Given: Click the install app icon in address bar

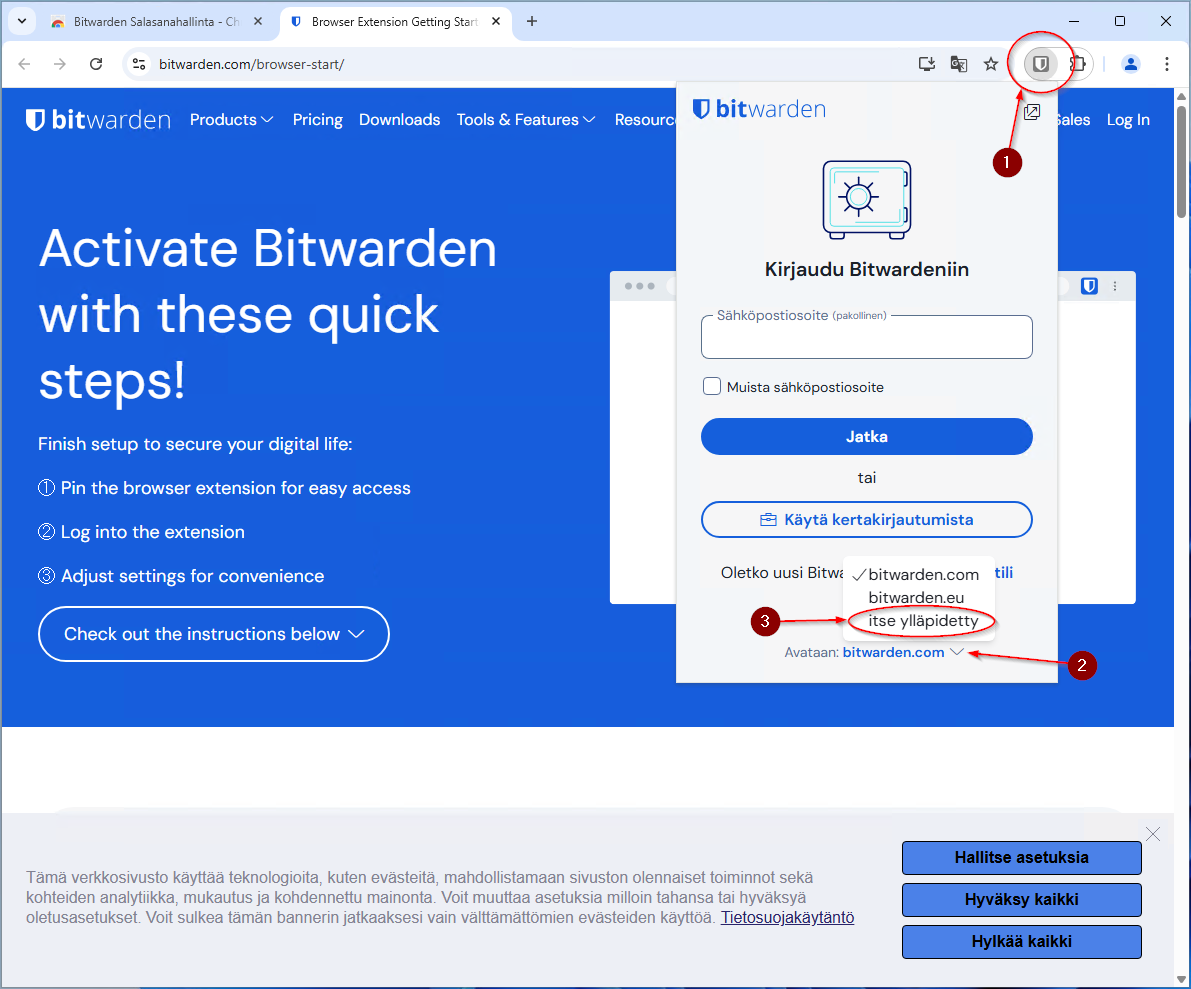Looking at the screenshot, I should [x=927, y=64].
